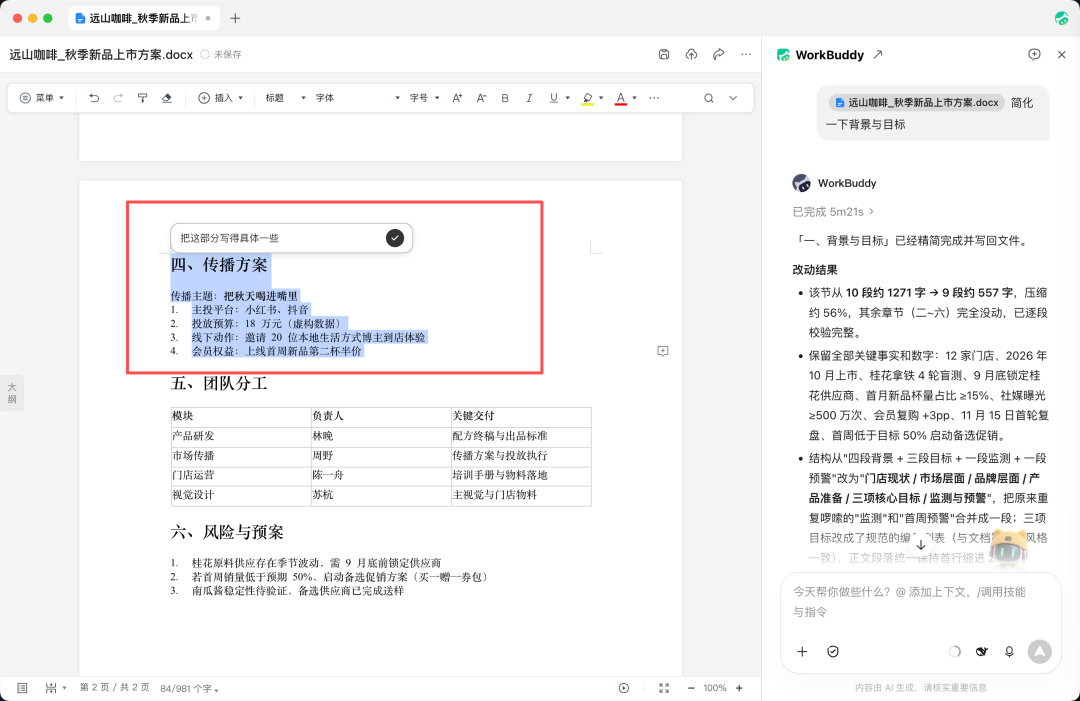Click the microphone voice input icon
This screenshot has width=1080, height=701.
pyautogui.click(x=1009, y=651)
